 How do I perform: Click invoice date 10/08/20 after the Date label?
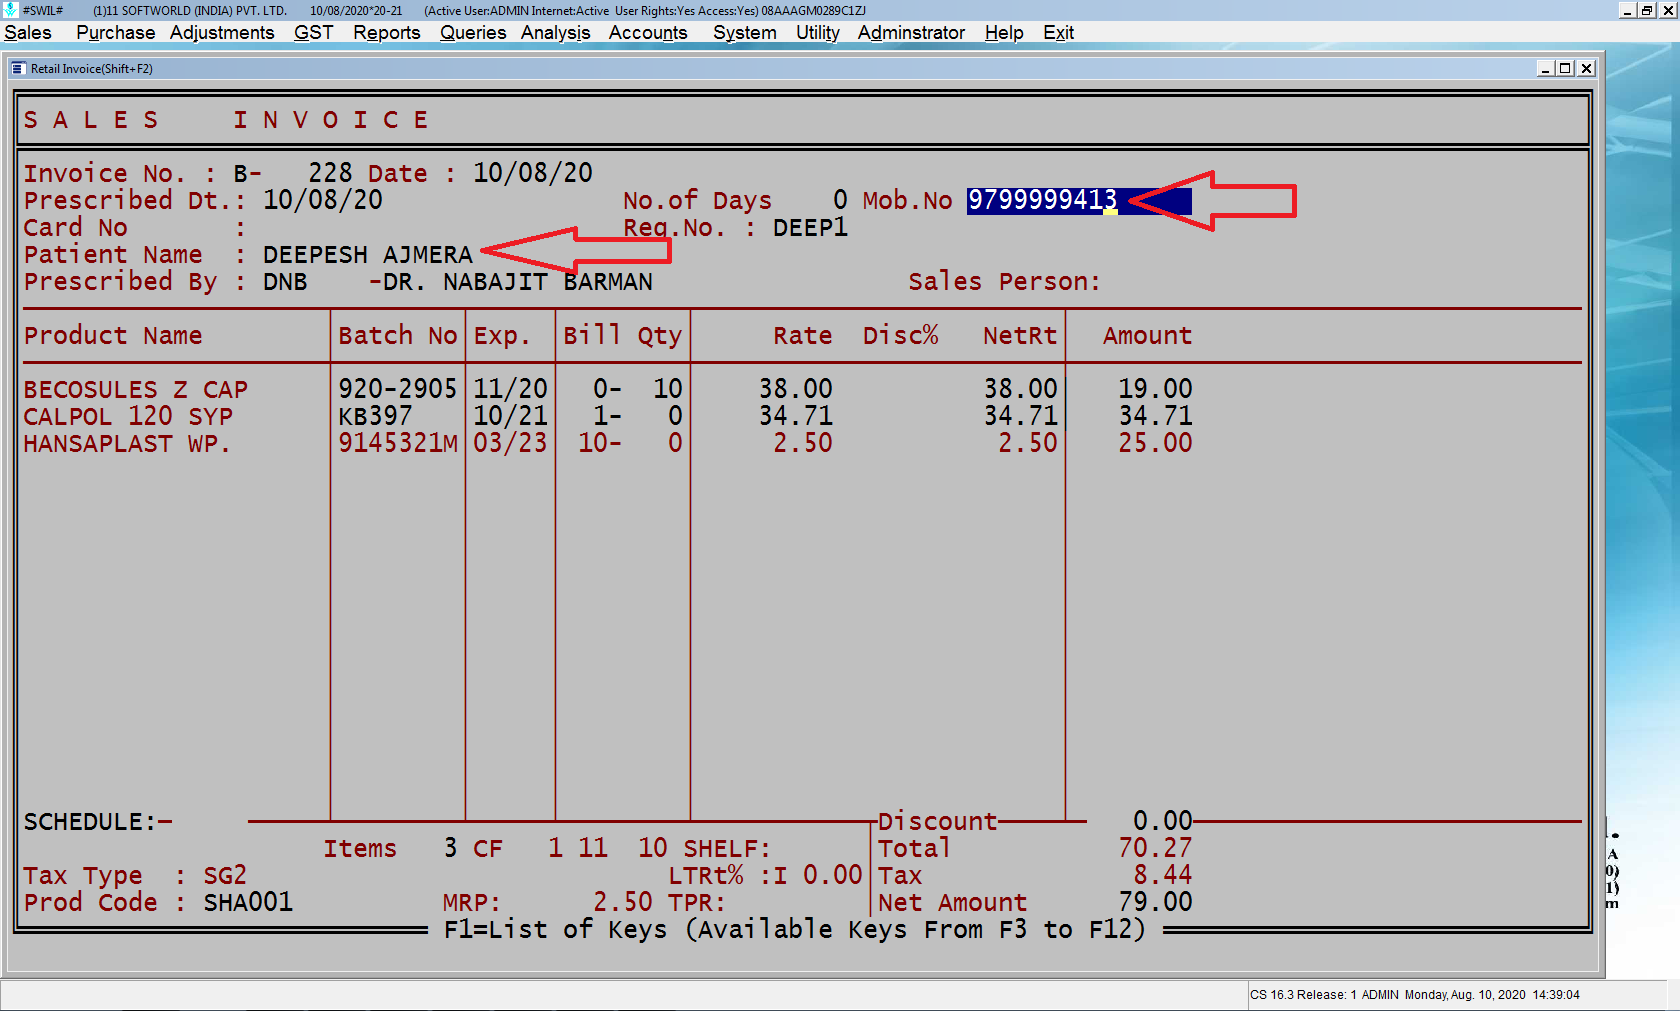click(532, 173)
